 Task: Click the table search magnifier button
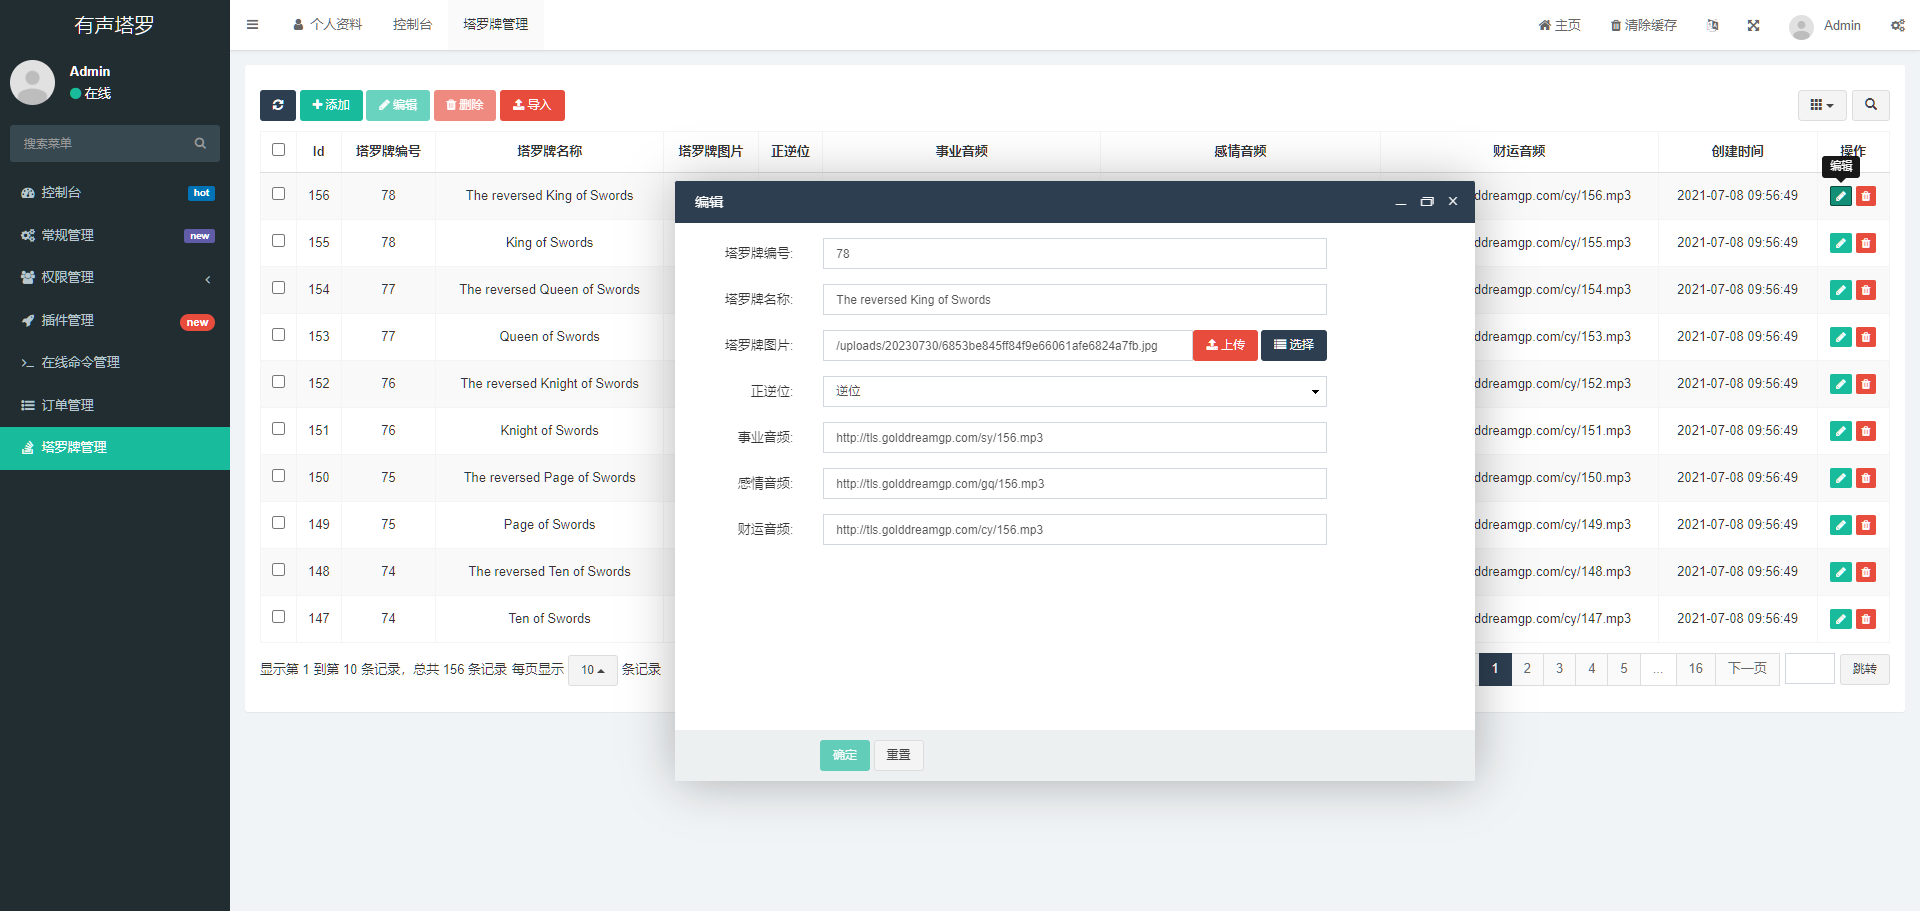pyautogui.click(x=1871, y=105)
